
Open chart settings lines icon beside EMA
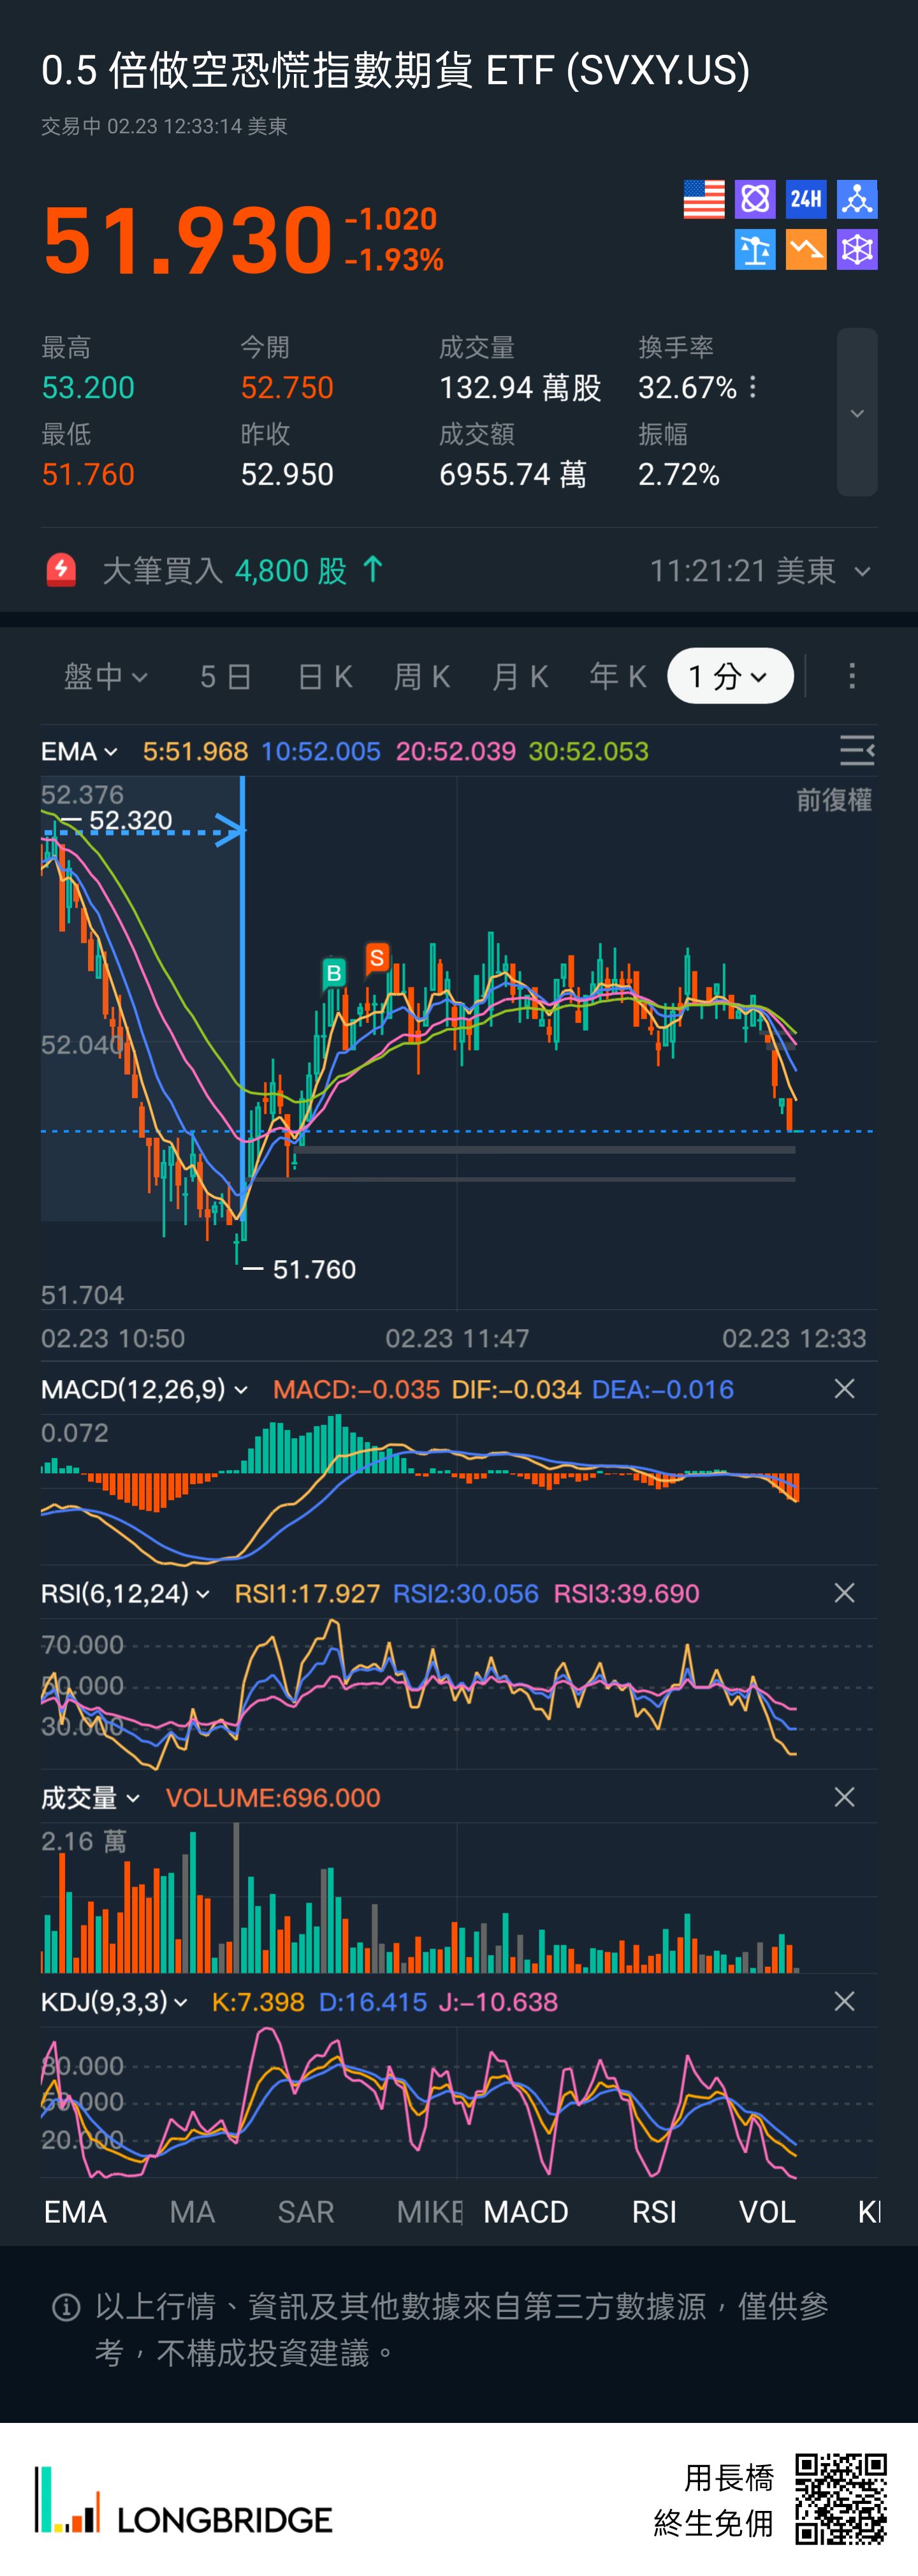tap(856, 750)
